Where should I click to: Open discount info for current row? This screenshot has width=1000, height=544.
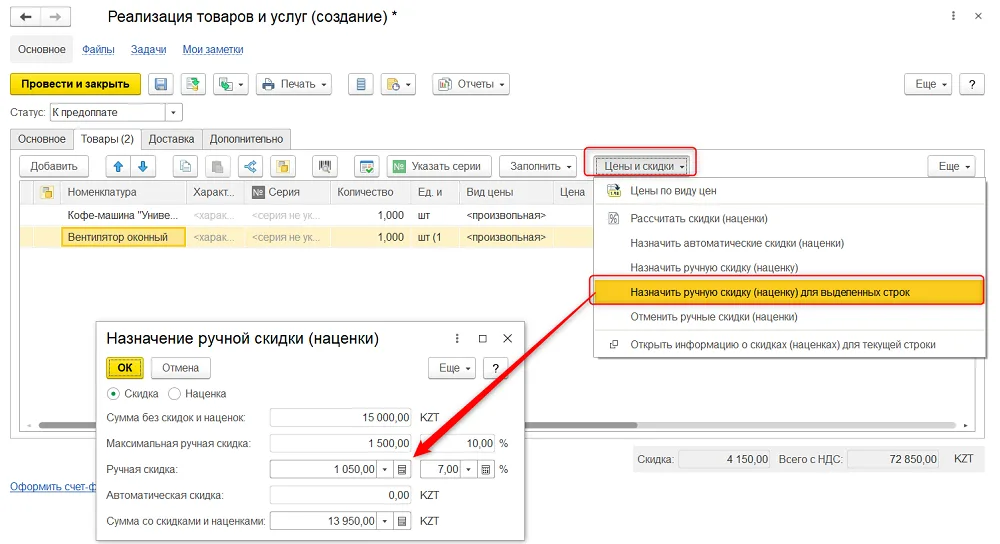coord(790,344)
